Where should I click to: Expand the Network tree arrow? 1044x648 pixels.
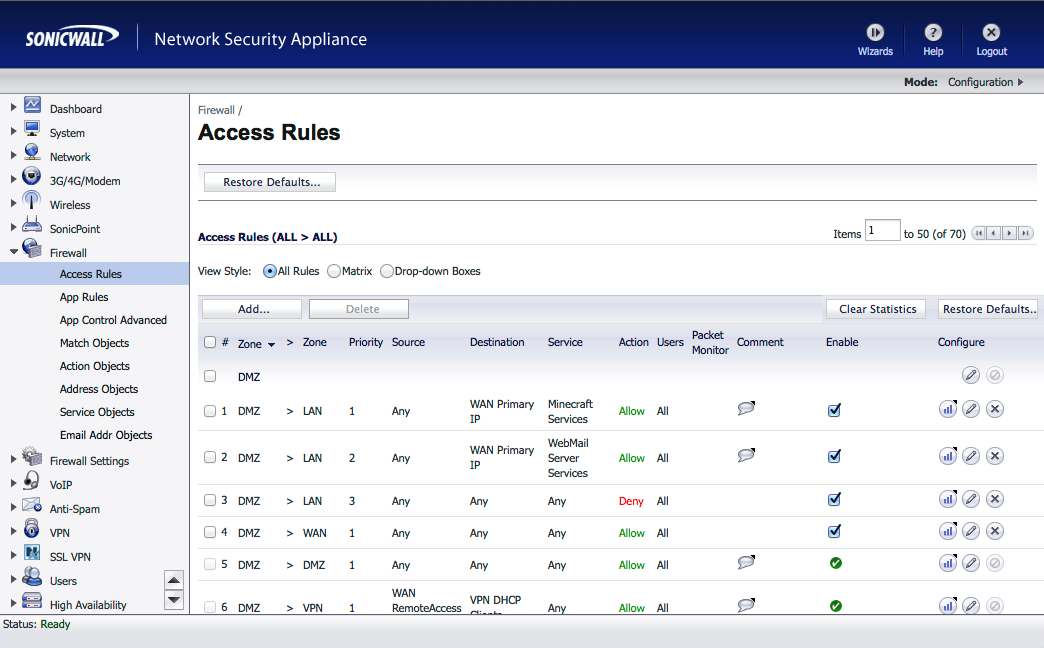click(x=13, y=155)
